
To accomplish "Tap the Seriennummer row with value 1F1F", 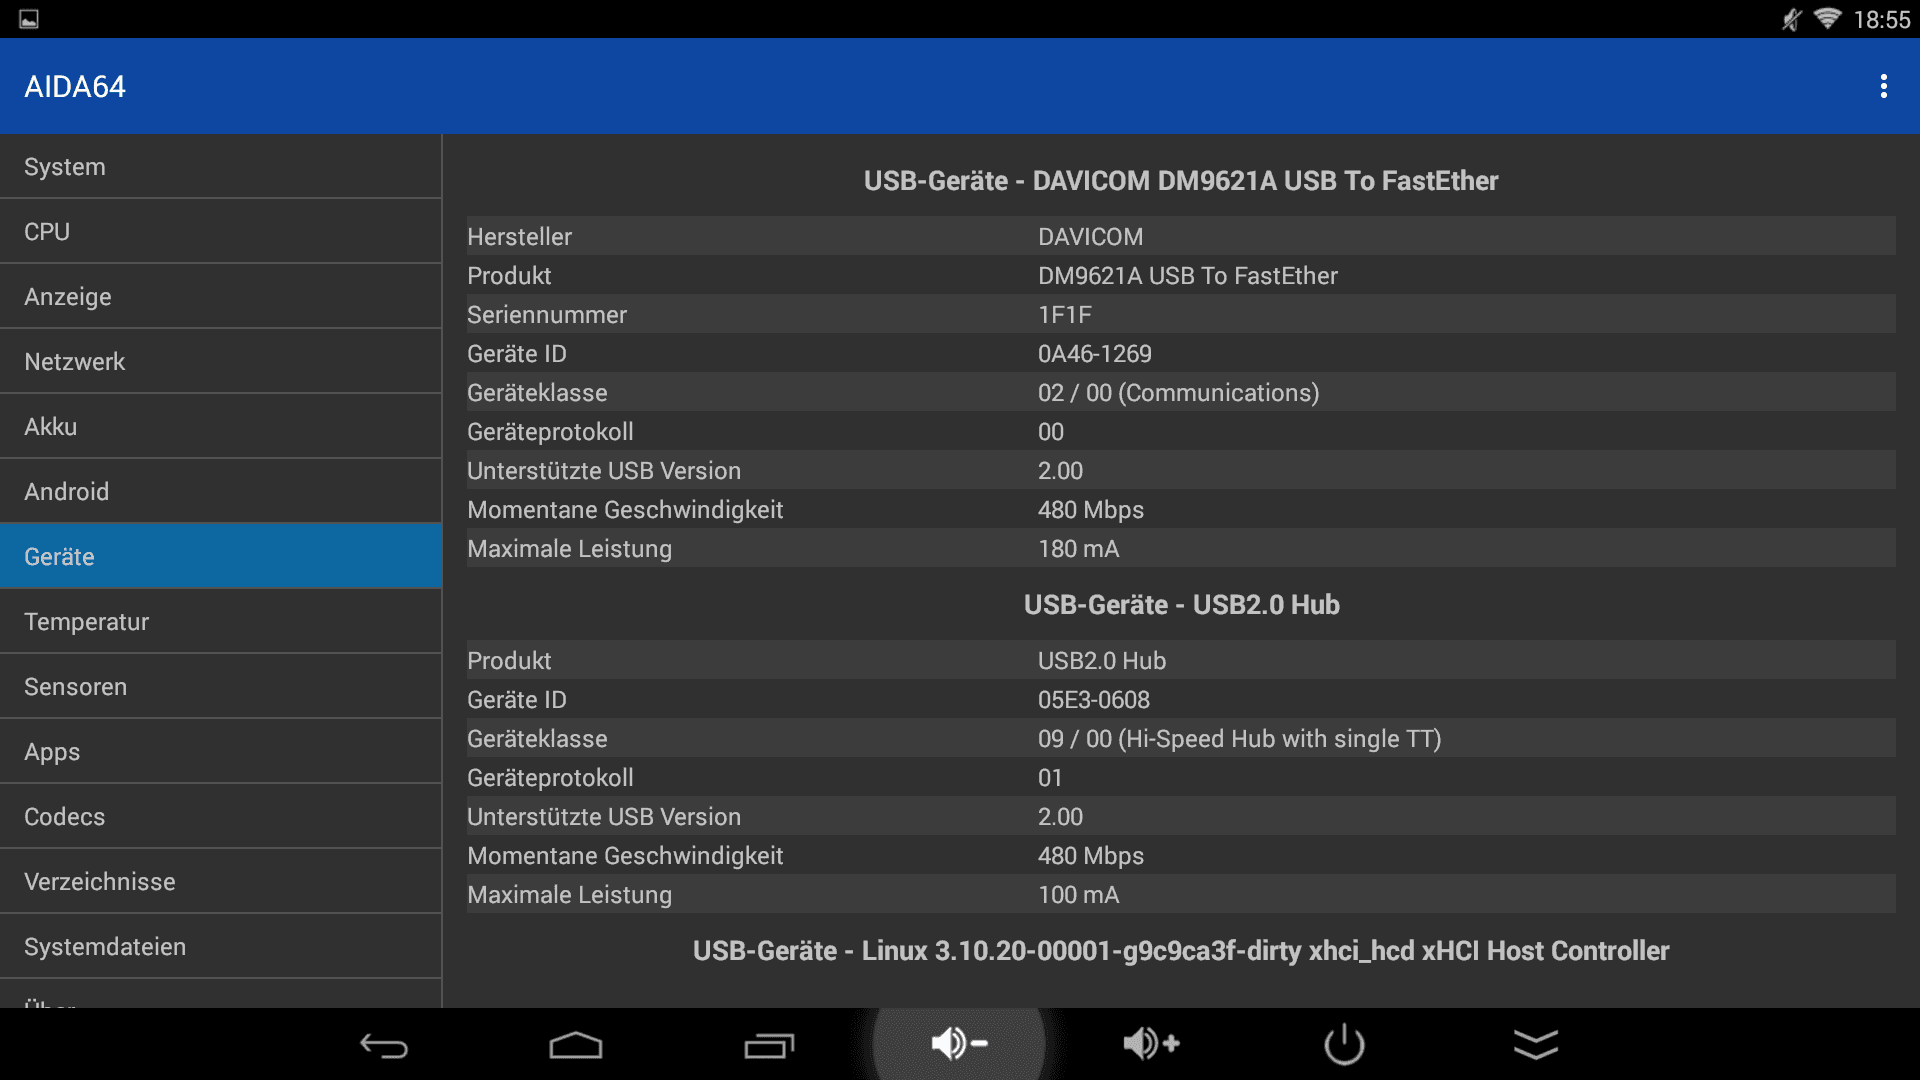I will tap(1180, 315).
